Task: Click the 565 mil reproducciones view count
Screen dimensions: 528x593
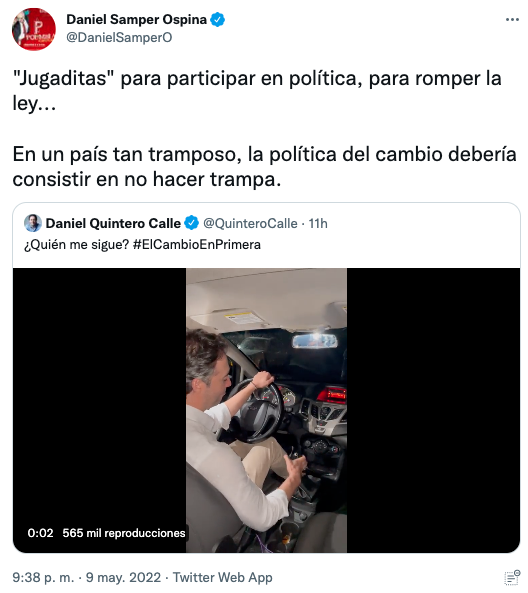Action: tap(124, 533)
